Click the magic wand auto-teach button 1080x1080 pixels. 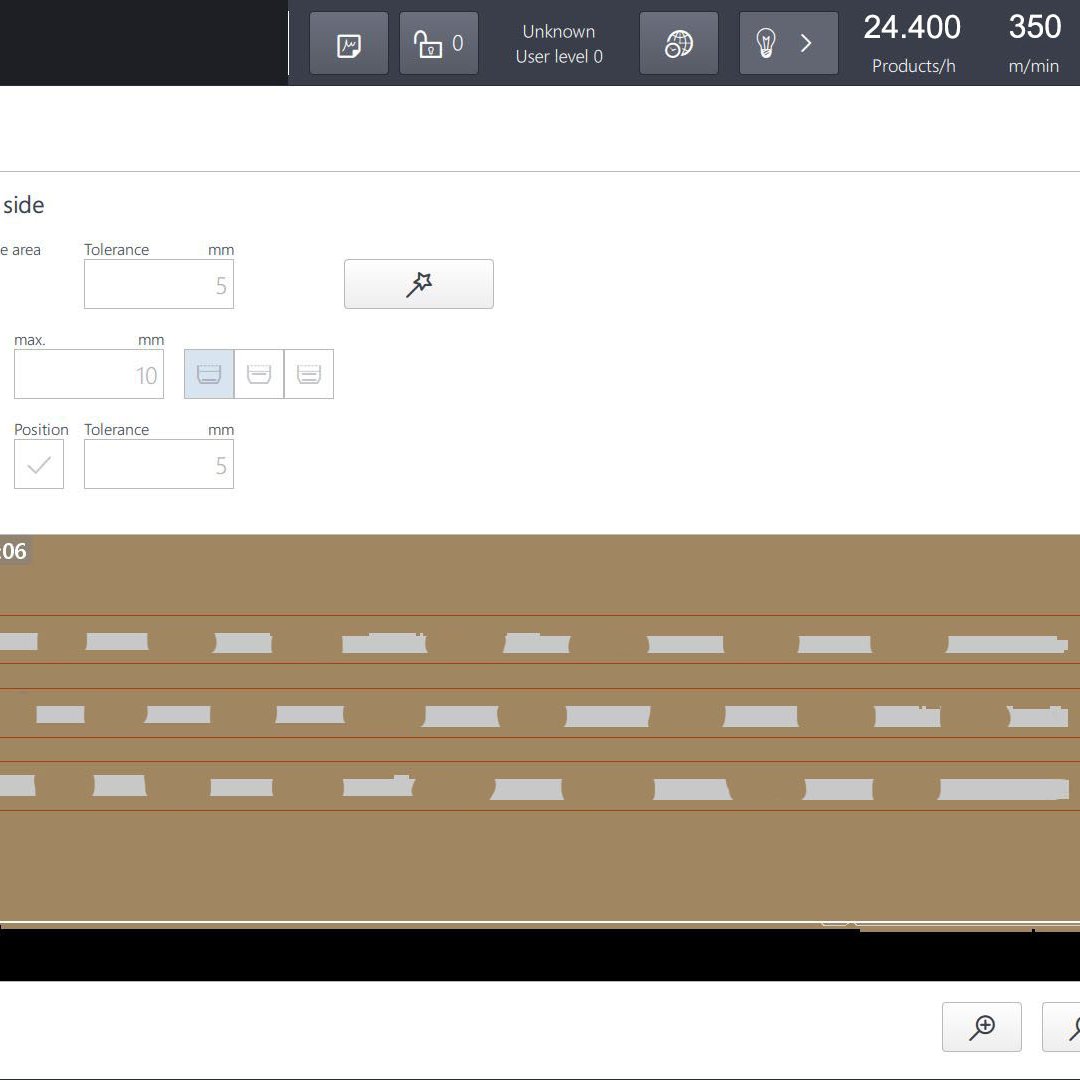[419, 284]
